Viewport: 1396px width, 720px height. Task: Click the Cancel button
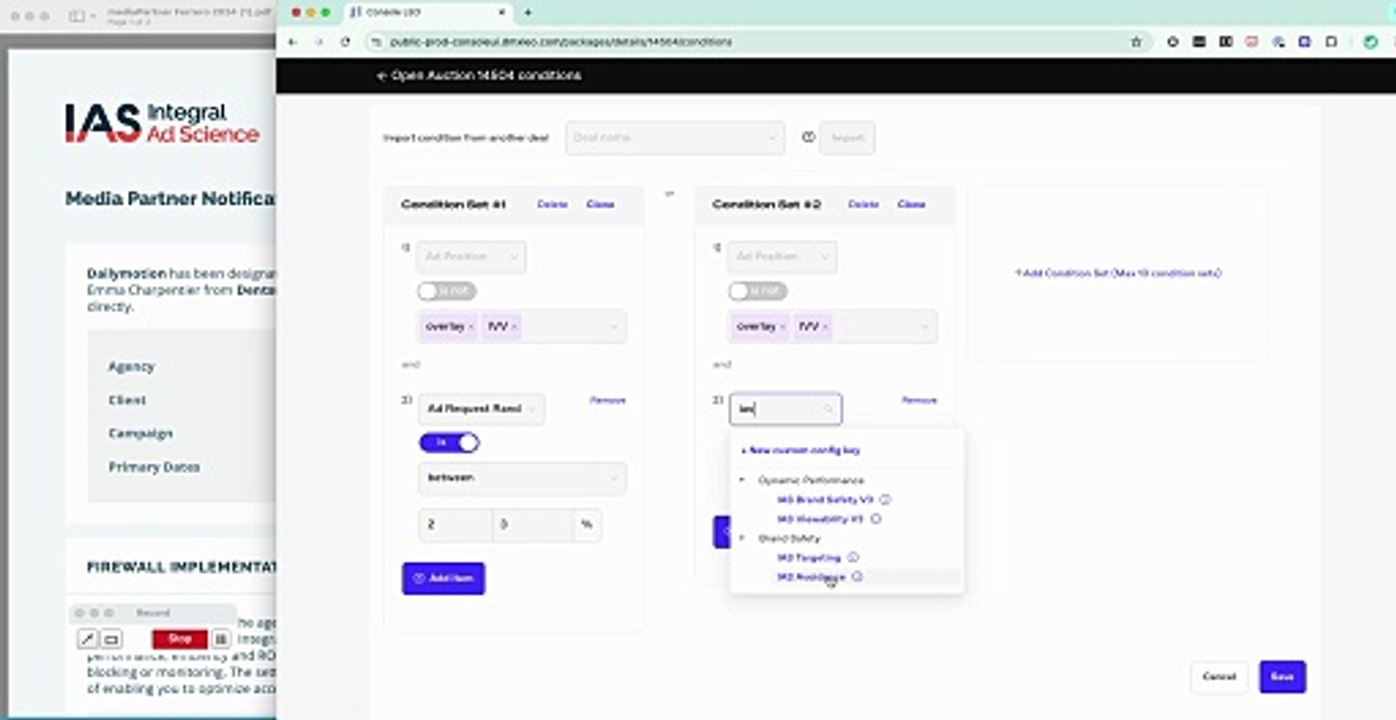1219,677
